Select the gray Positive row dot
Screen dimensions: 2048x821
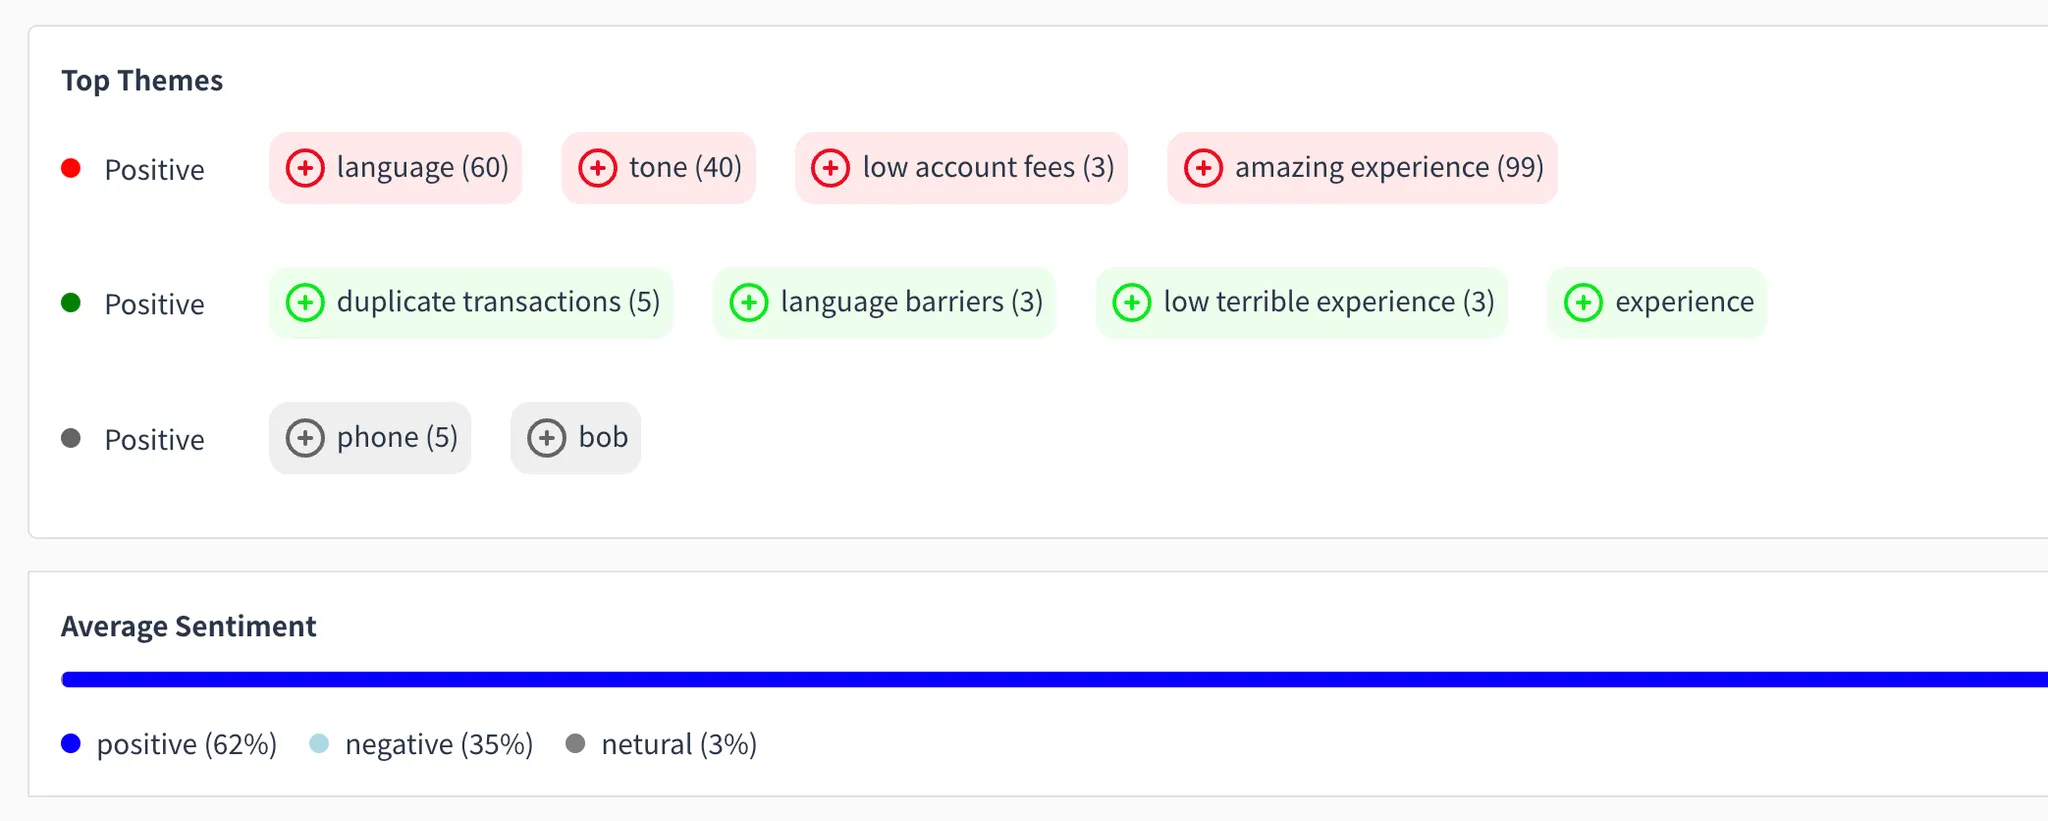[x=71, y=438]
